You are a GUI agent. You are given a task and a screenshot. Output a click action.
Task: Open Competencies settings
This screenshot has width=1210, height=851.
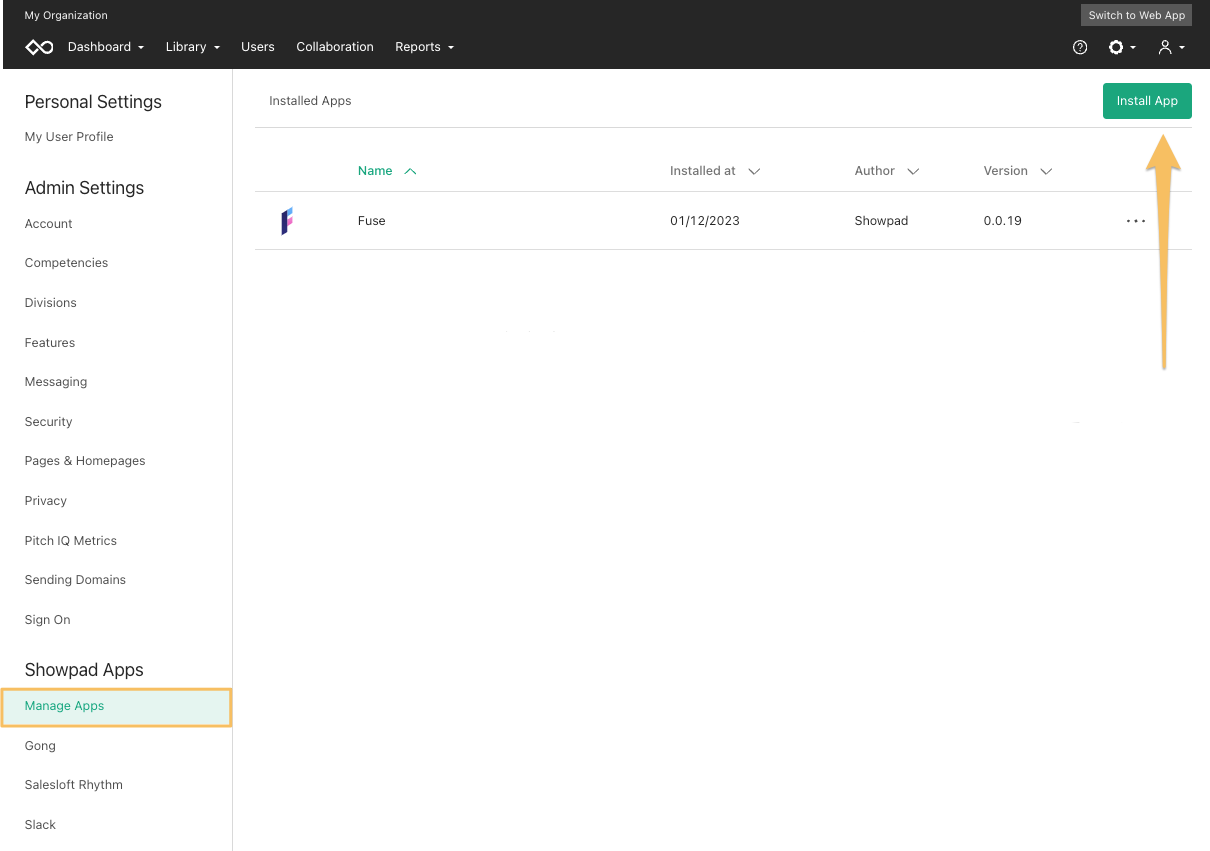(x=66, y=263)
